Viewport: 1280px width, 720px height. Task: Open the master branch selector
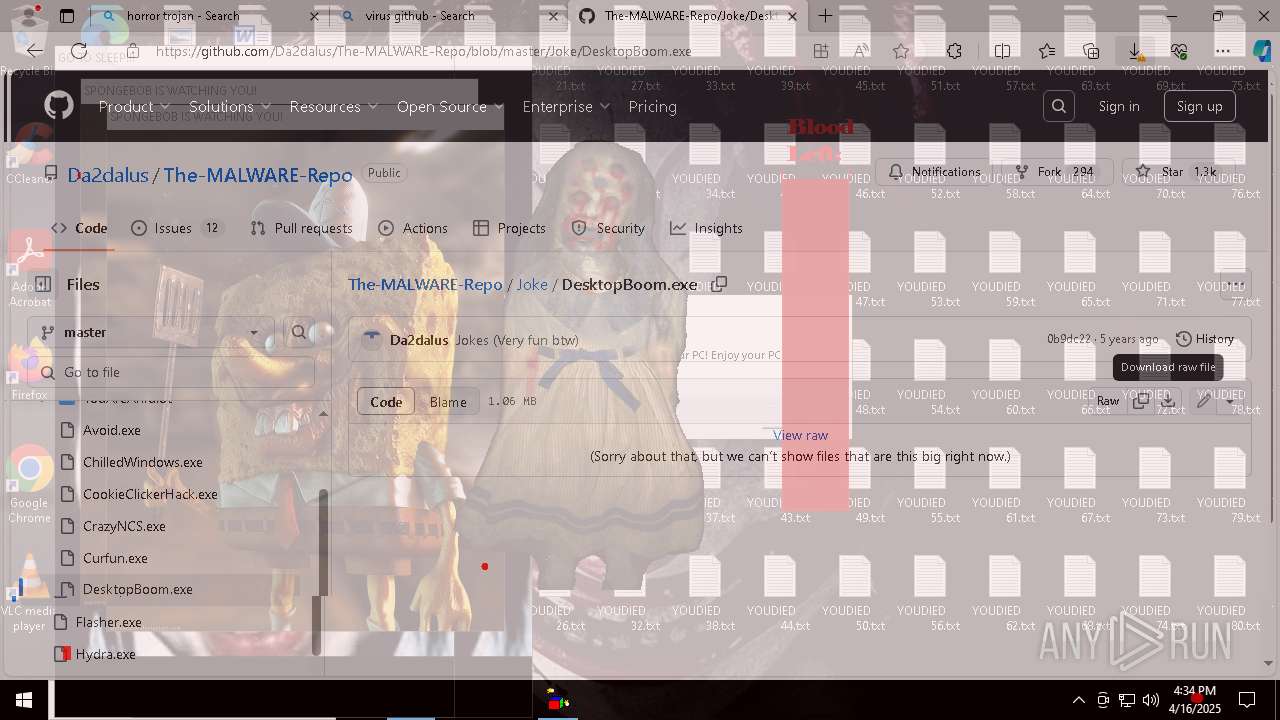tap(150, 332)
